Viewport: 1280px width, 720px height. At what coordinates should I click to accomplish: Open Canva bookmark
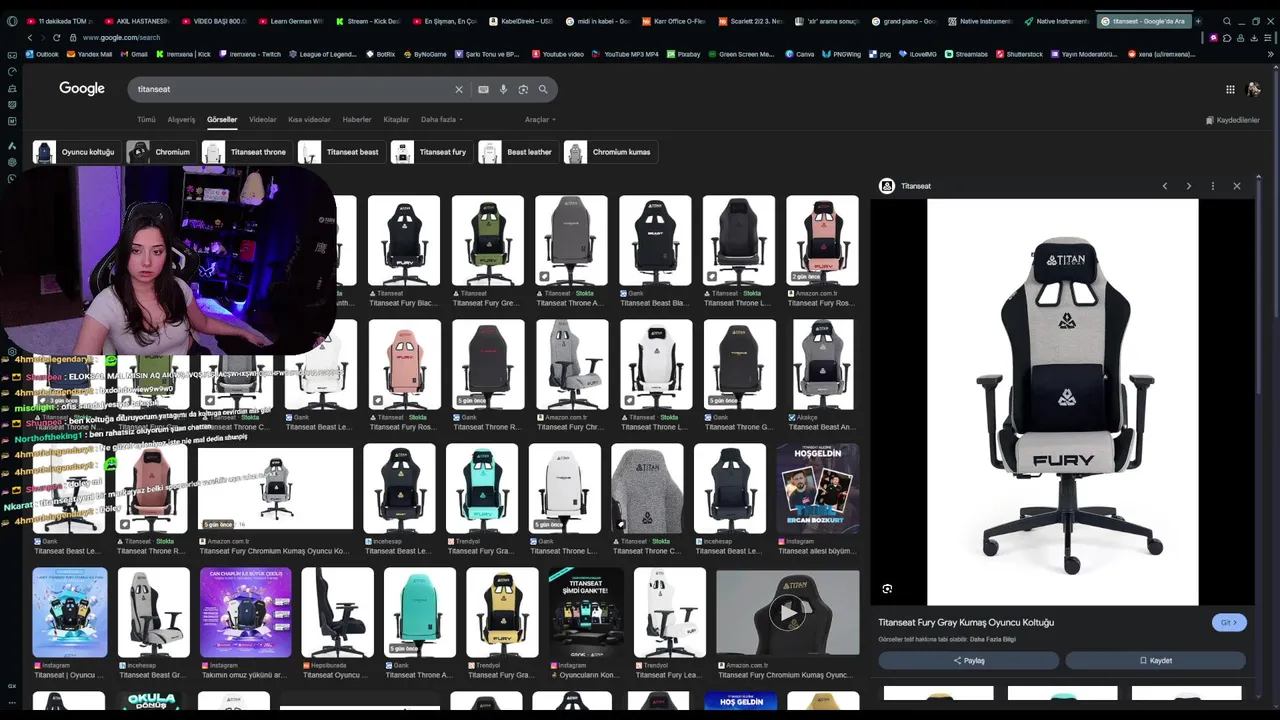click(800, 54)
